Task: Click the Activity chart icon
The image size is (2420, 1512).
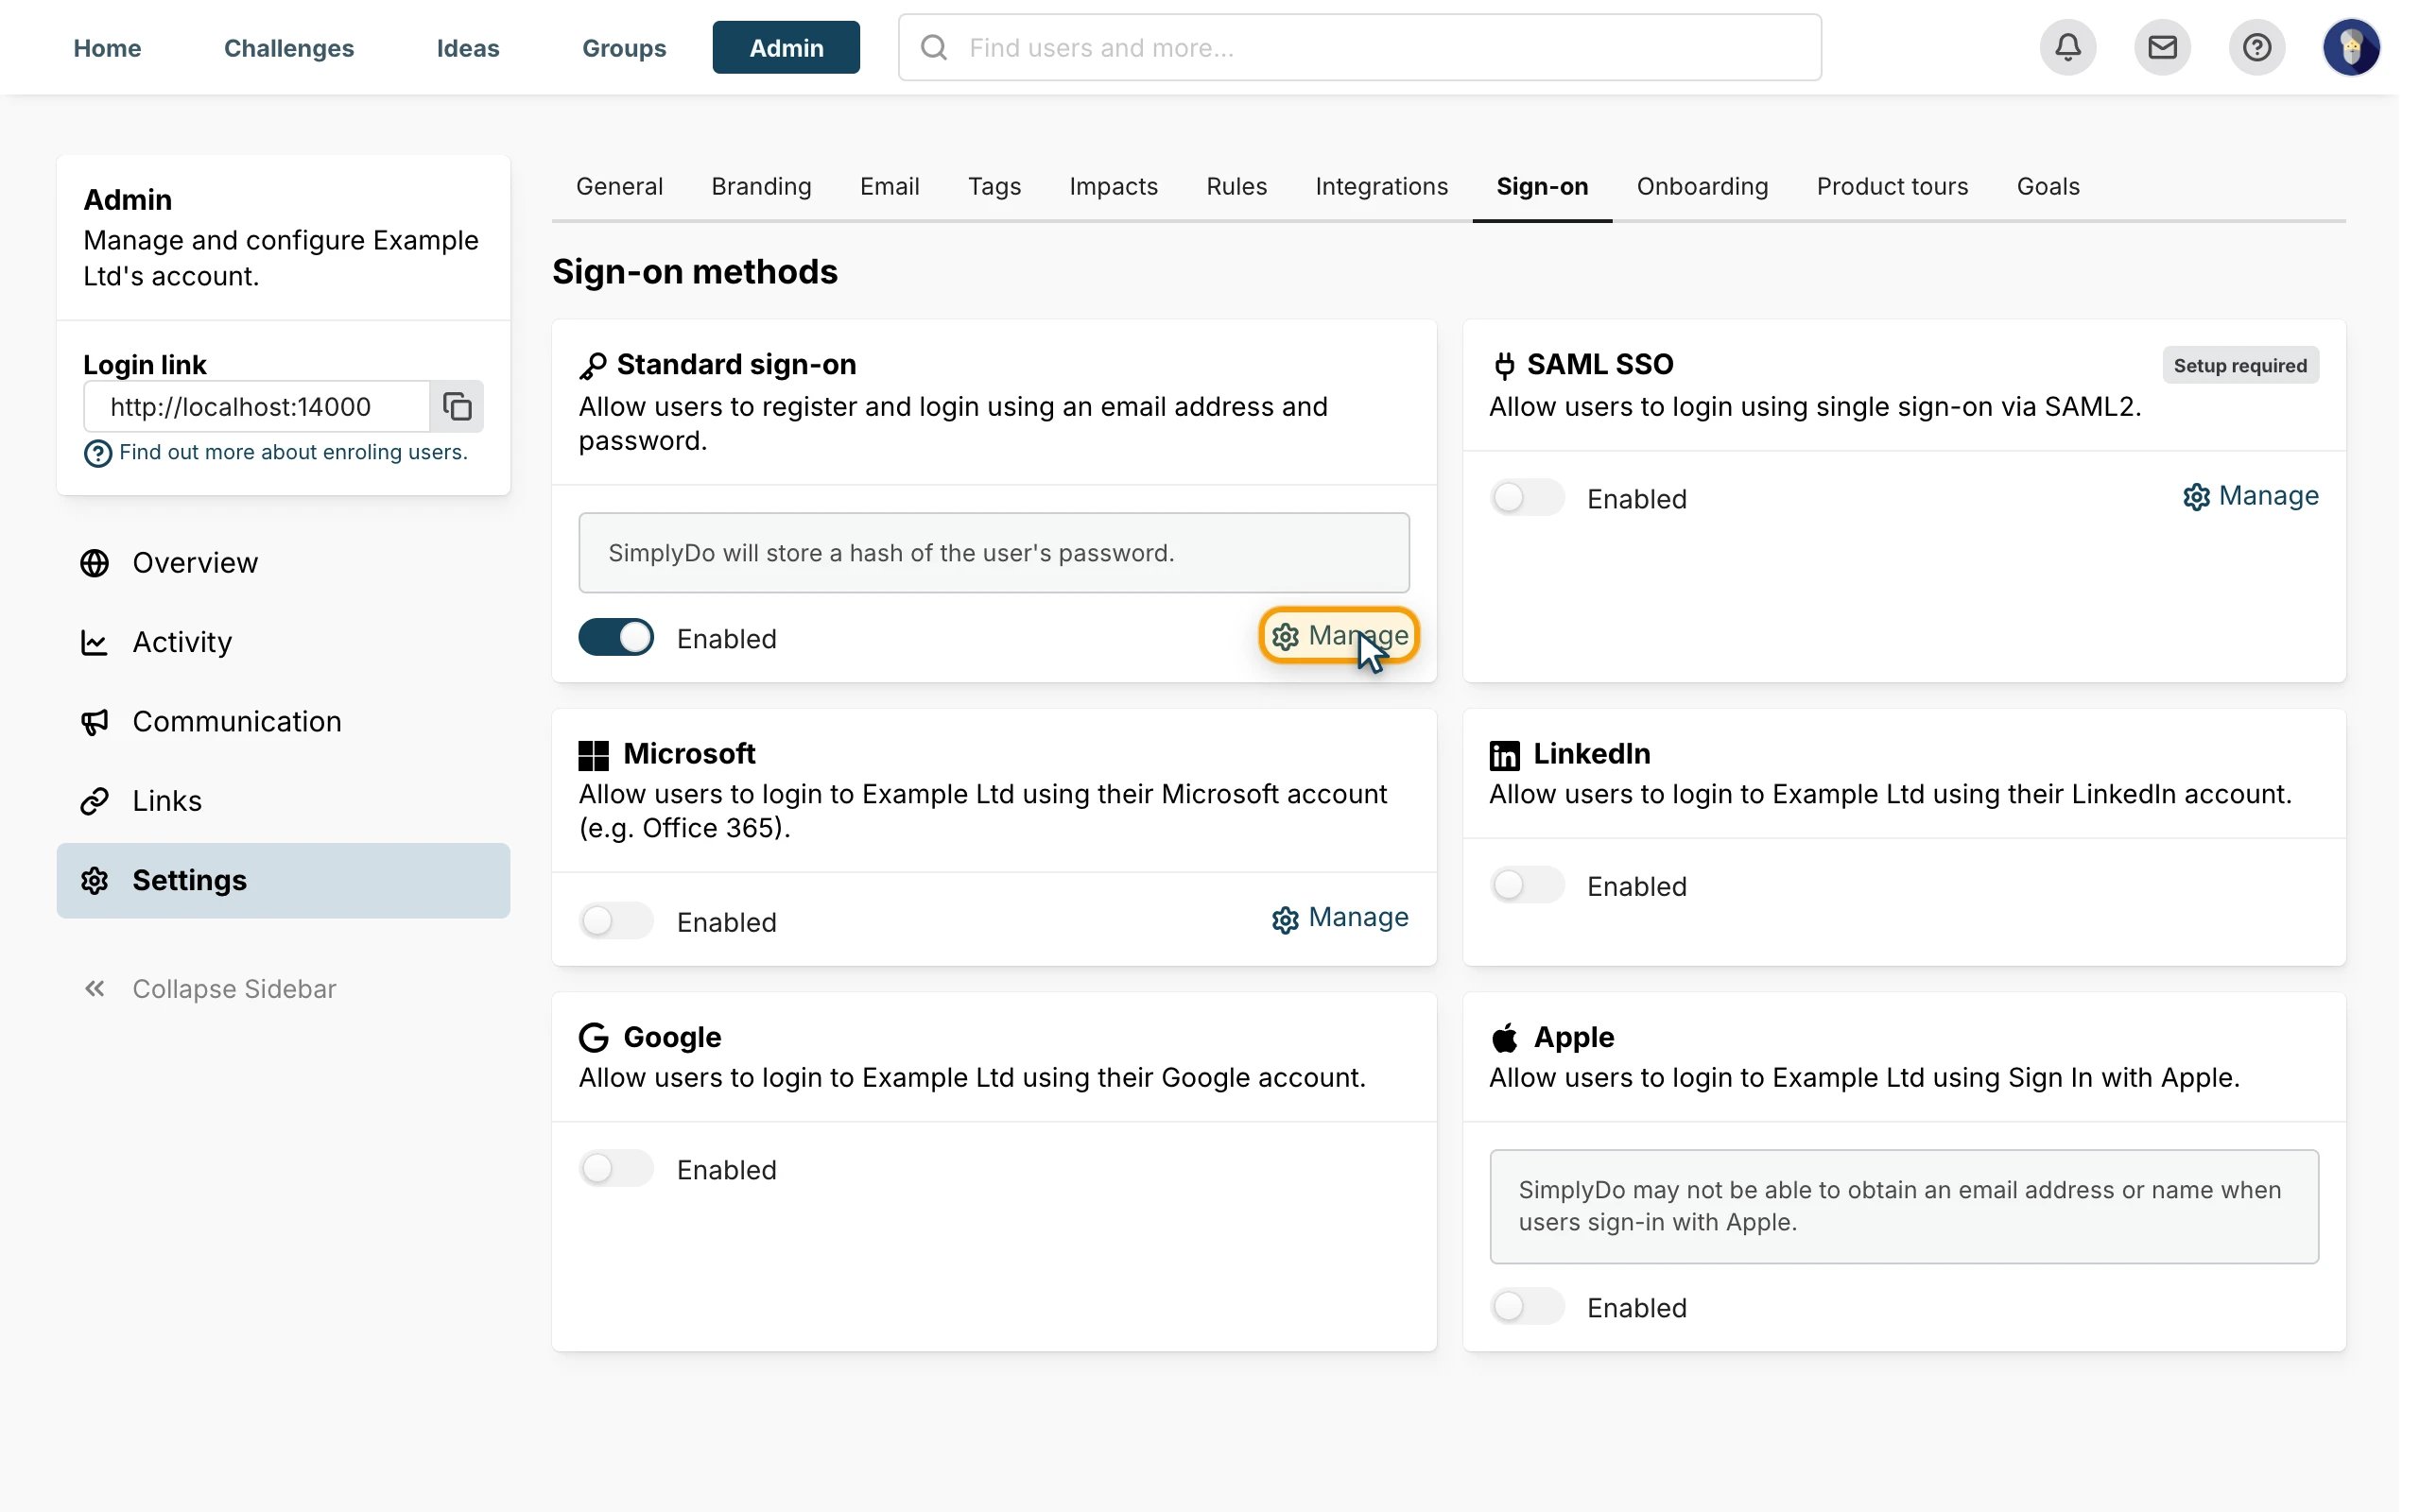Action: [95, 642]
